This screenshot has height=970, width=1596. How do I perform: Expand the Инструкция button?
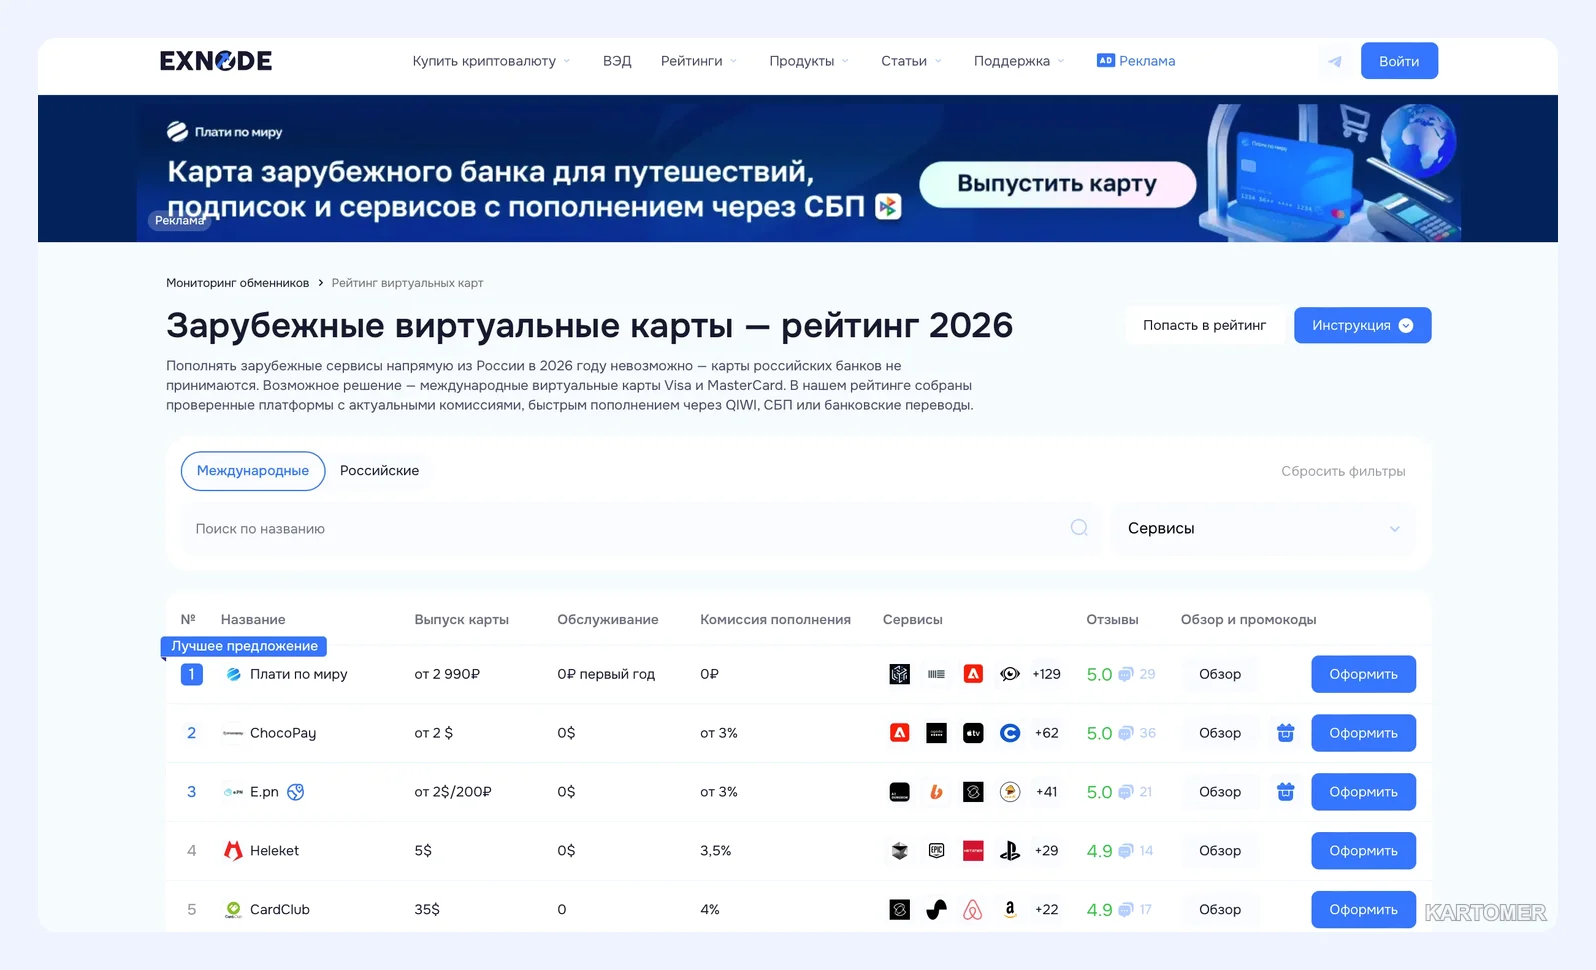click(x=1362, y=325)
